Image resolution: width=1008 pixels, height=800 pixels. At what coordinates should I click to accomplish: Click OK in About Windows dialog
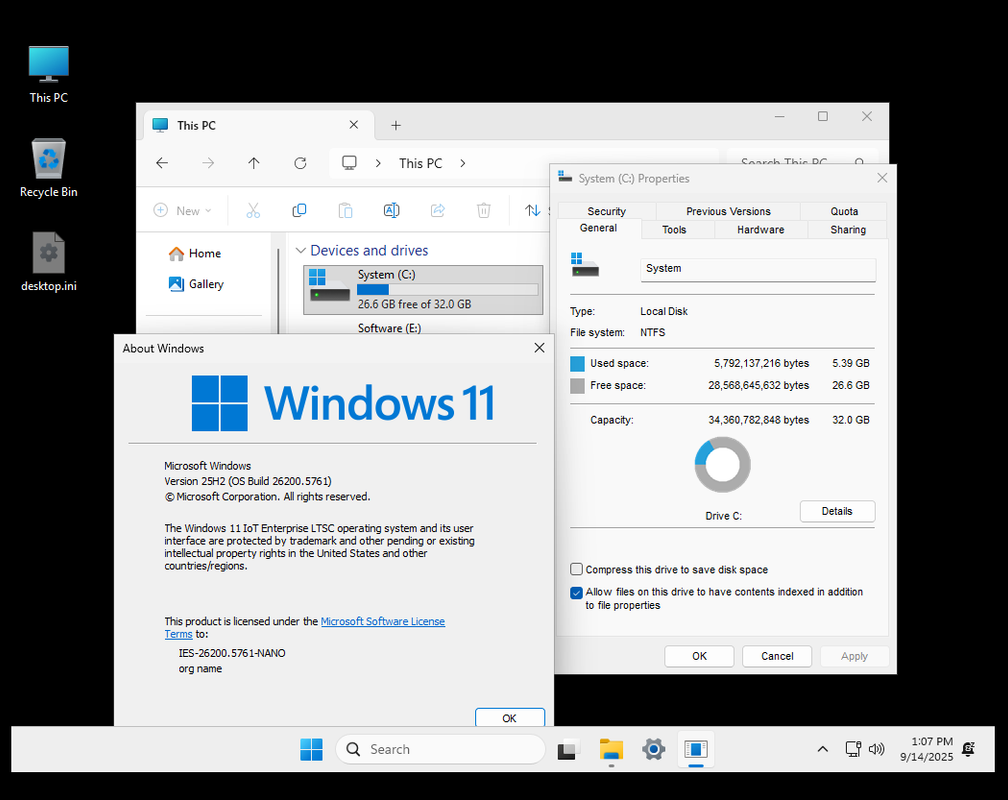point(510,718)
